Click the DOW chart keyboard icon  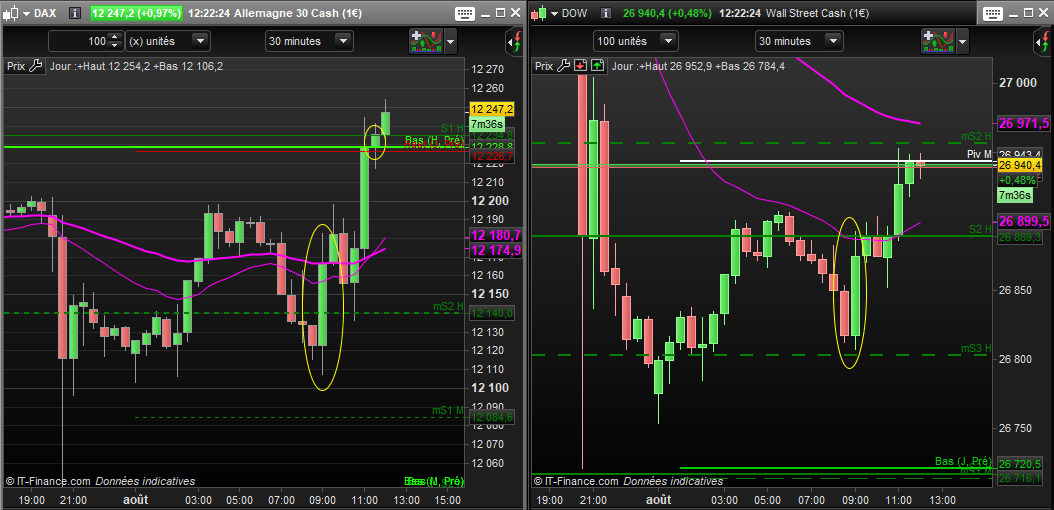(993, 12)
